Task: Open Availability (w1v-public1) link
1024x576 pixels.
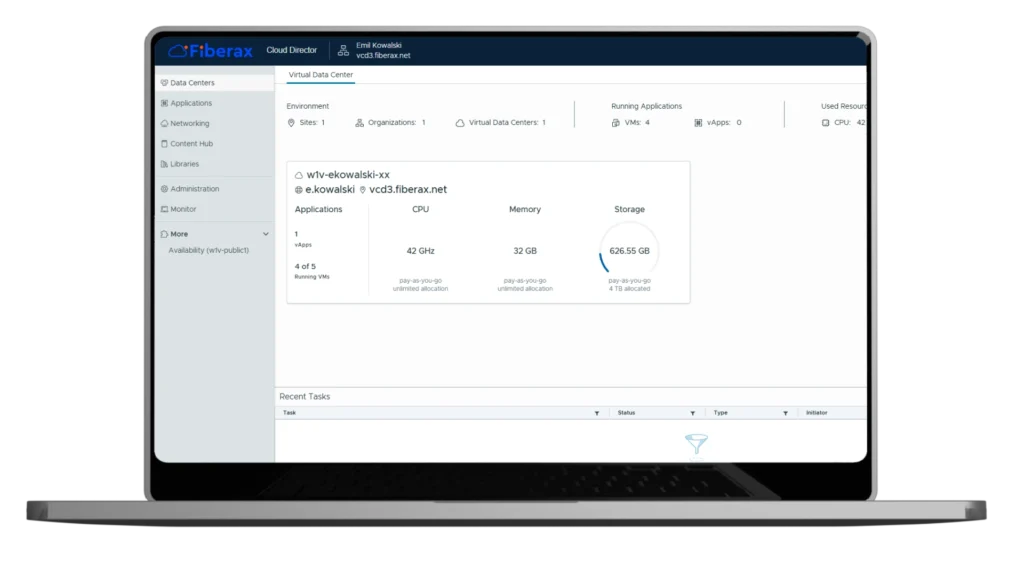Action: pyautogui.click(x=208, y=250)
